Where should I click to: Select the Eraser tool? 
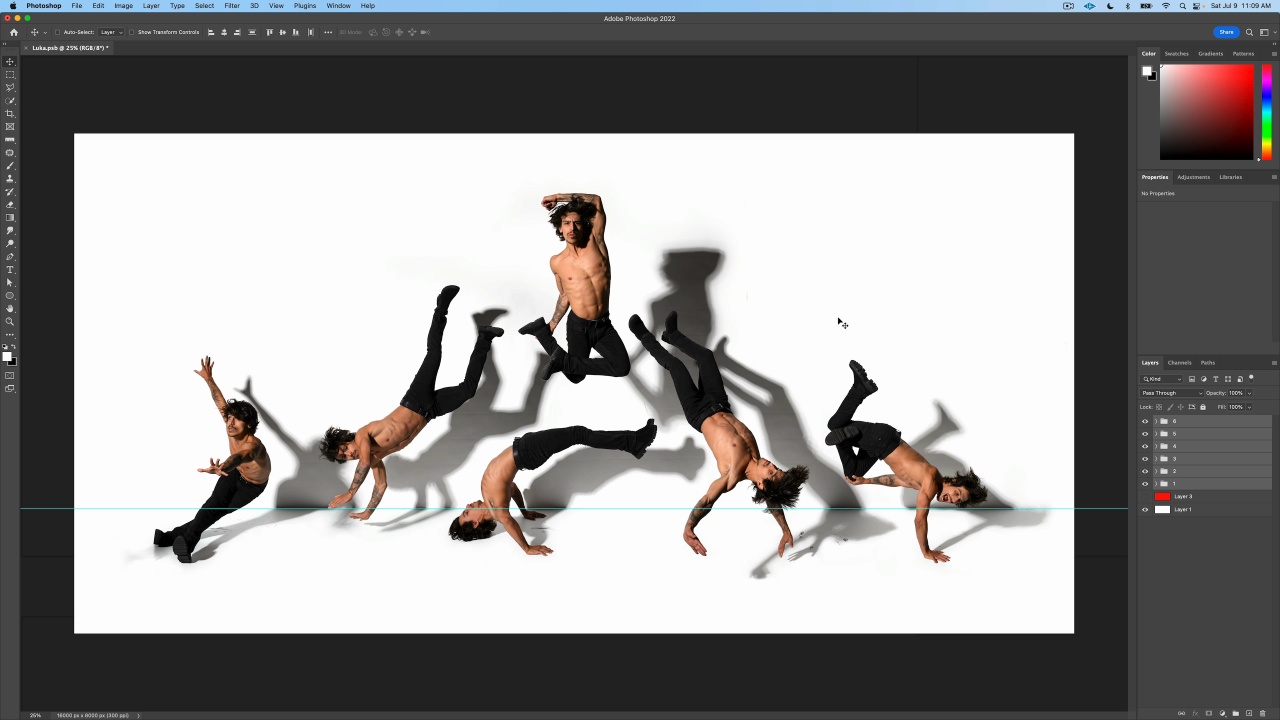[x=10, y=205]
